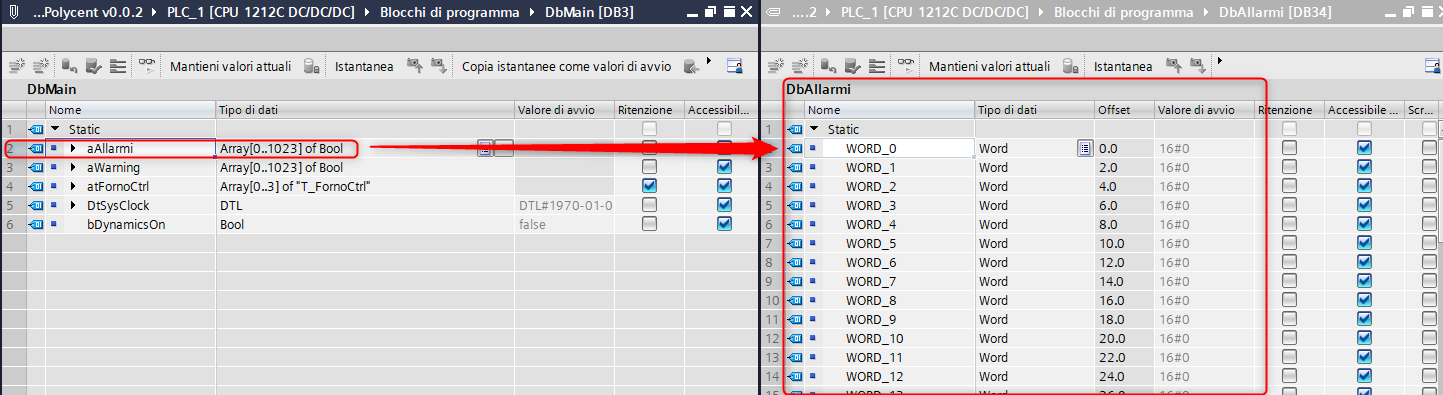Viewport: 1443px width, 395px height.
Task: Expand the DtSysClock DTL structure
Action: [x=73, y=205]
